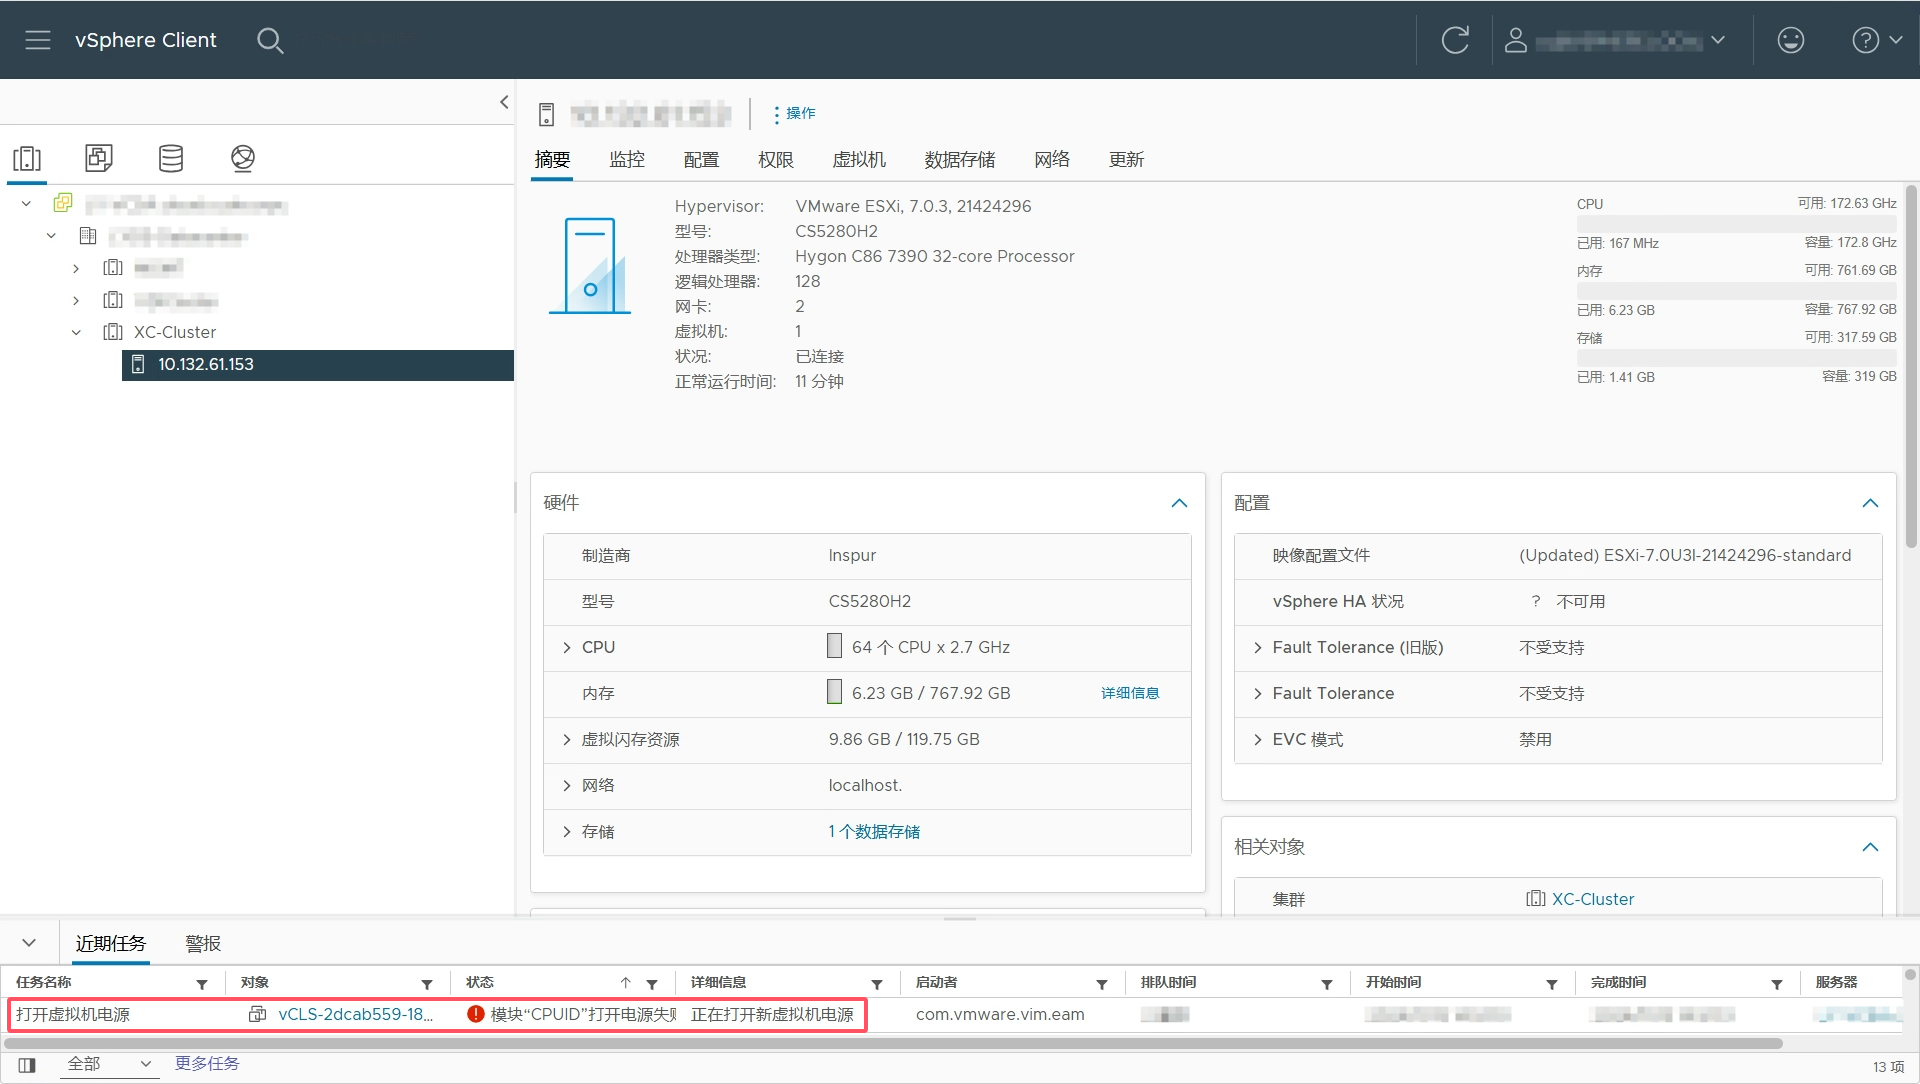Open the smiley feedback icon
1920x1084 pixels.
(x=1790, y=40)
